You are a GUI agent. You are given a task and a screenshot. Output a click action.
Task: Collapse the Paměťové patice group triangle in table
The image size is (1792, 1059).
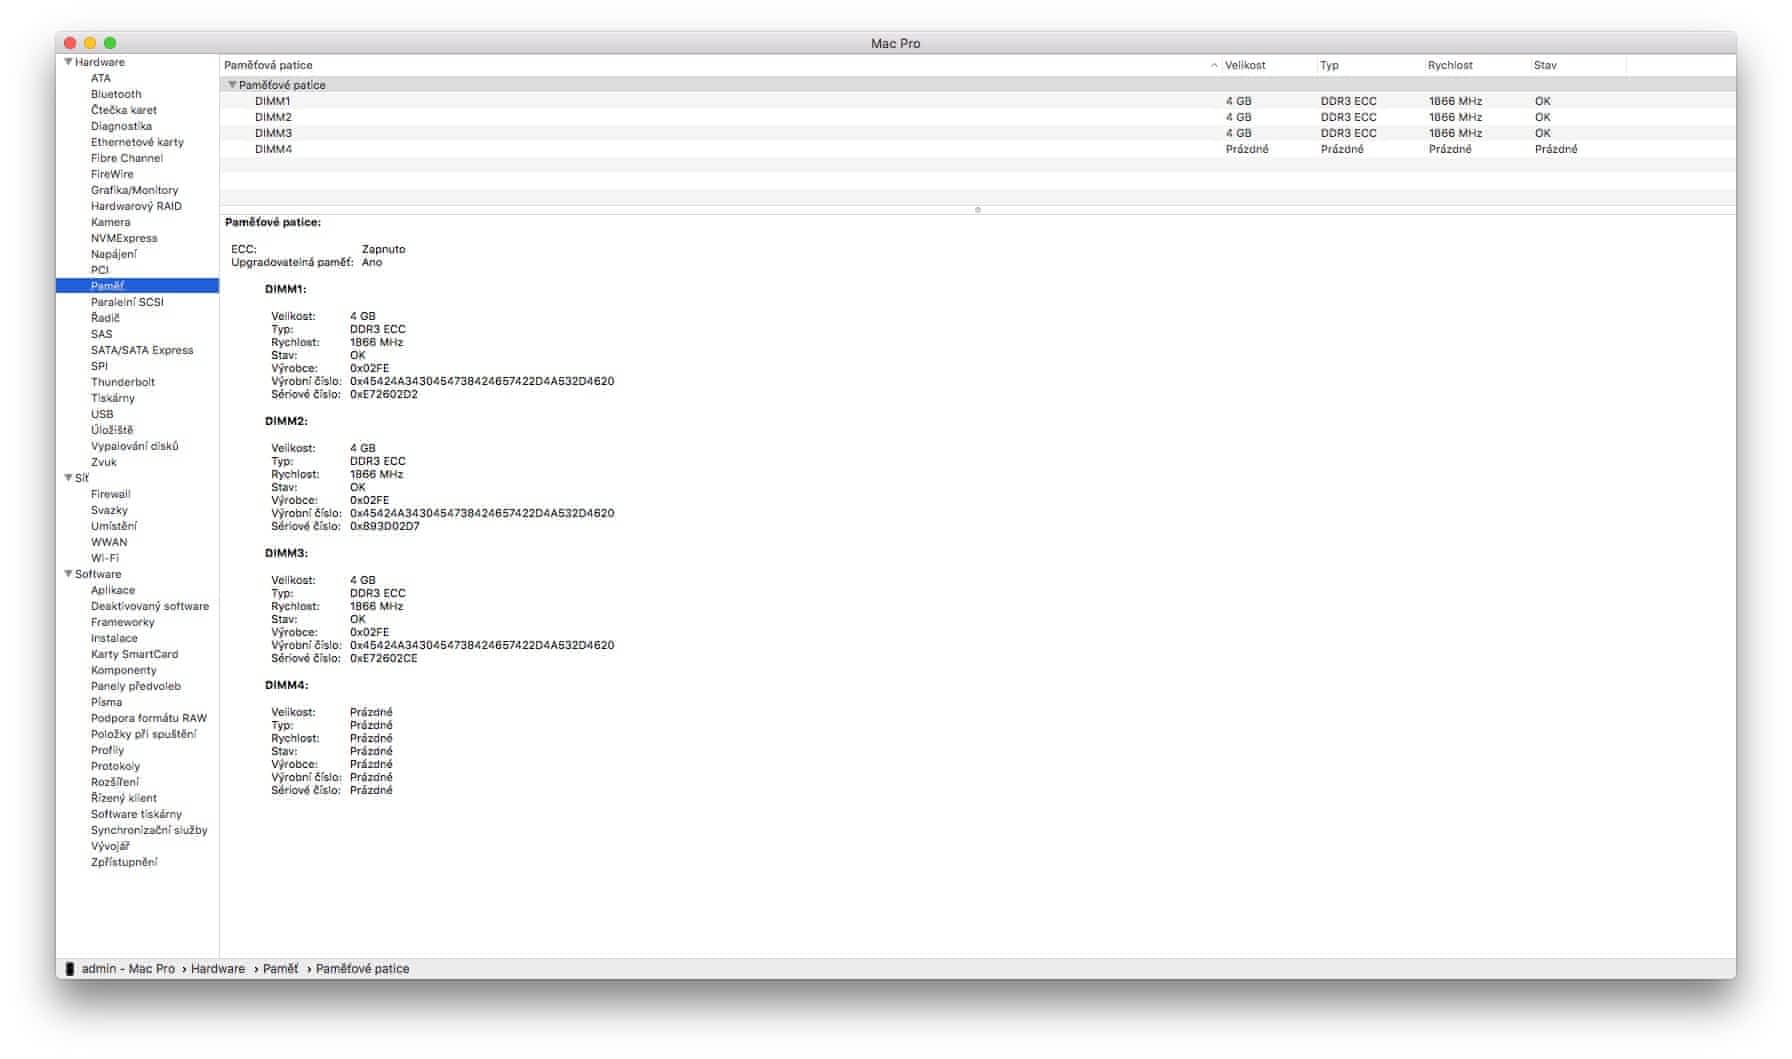[232, 85]
